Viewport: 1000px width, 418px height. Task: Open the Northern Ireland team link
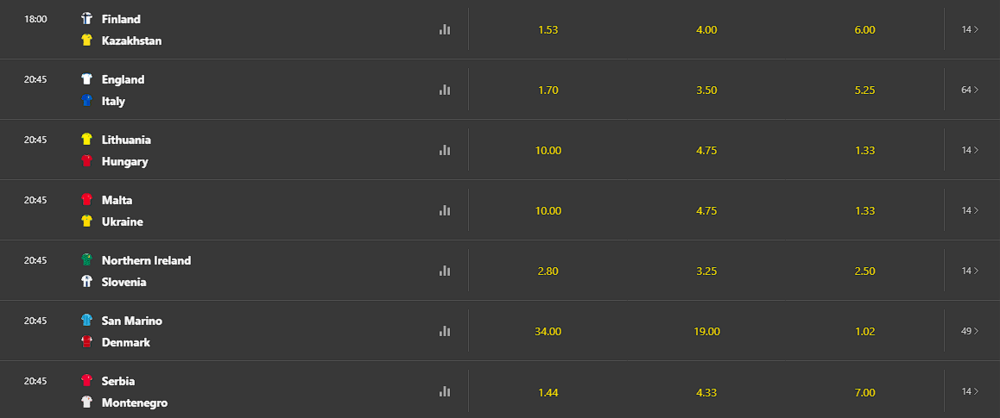tap(146, 260)
